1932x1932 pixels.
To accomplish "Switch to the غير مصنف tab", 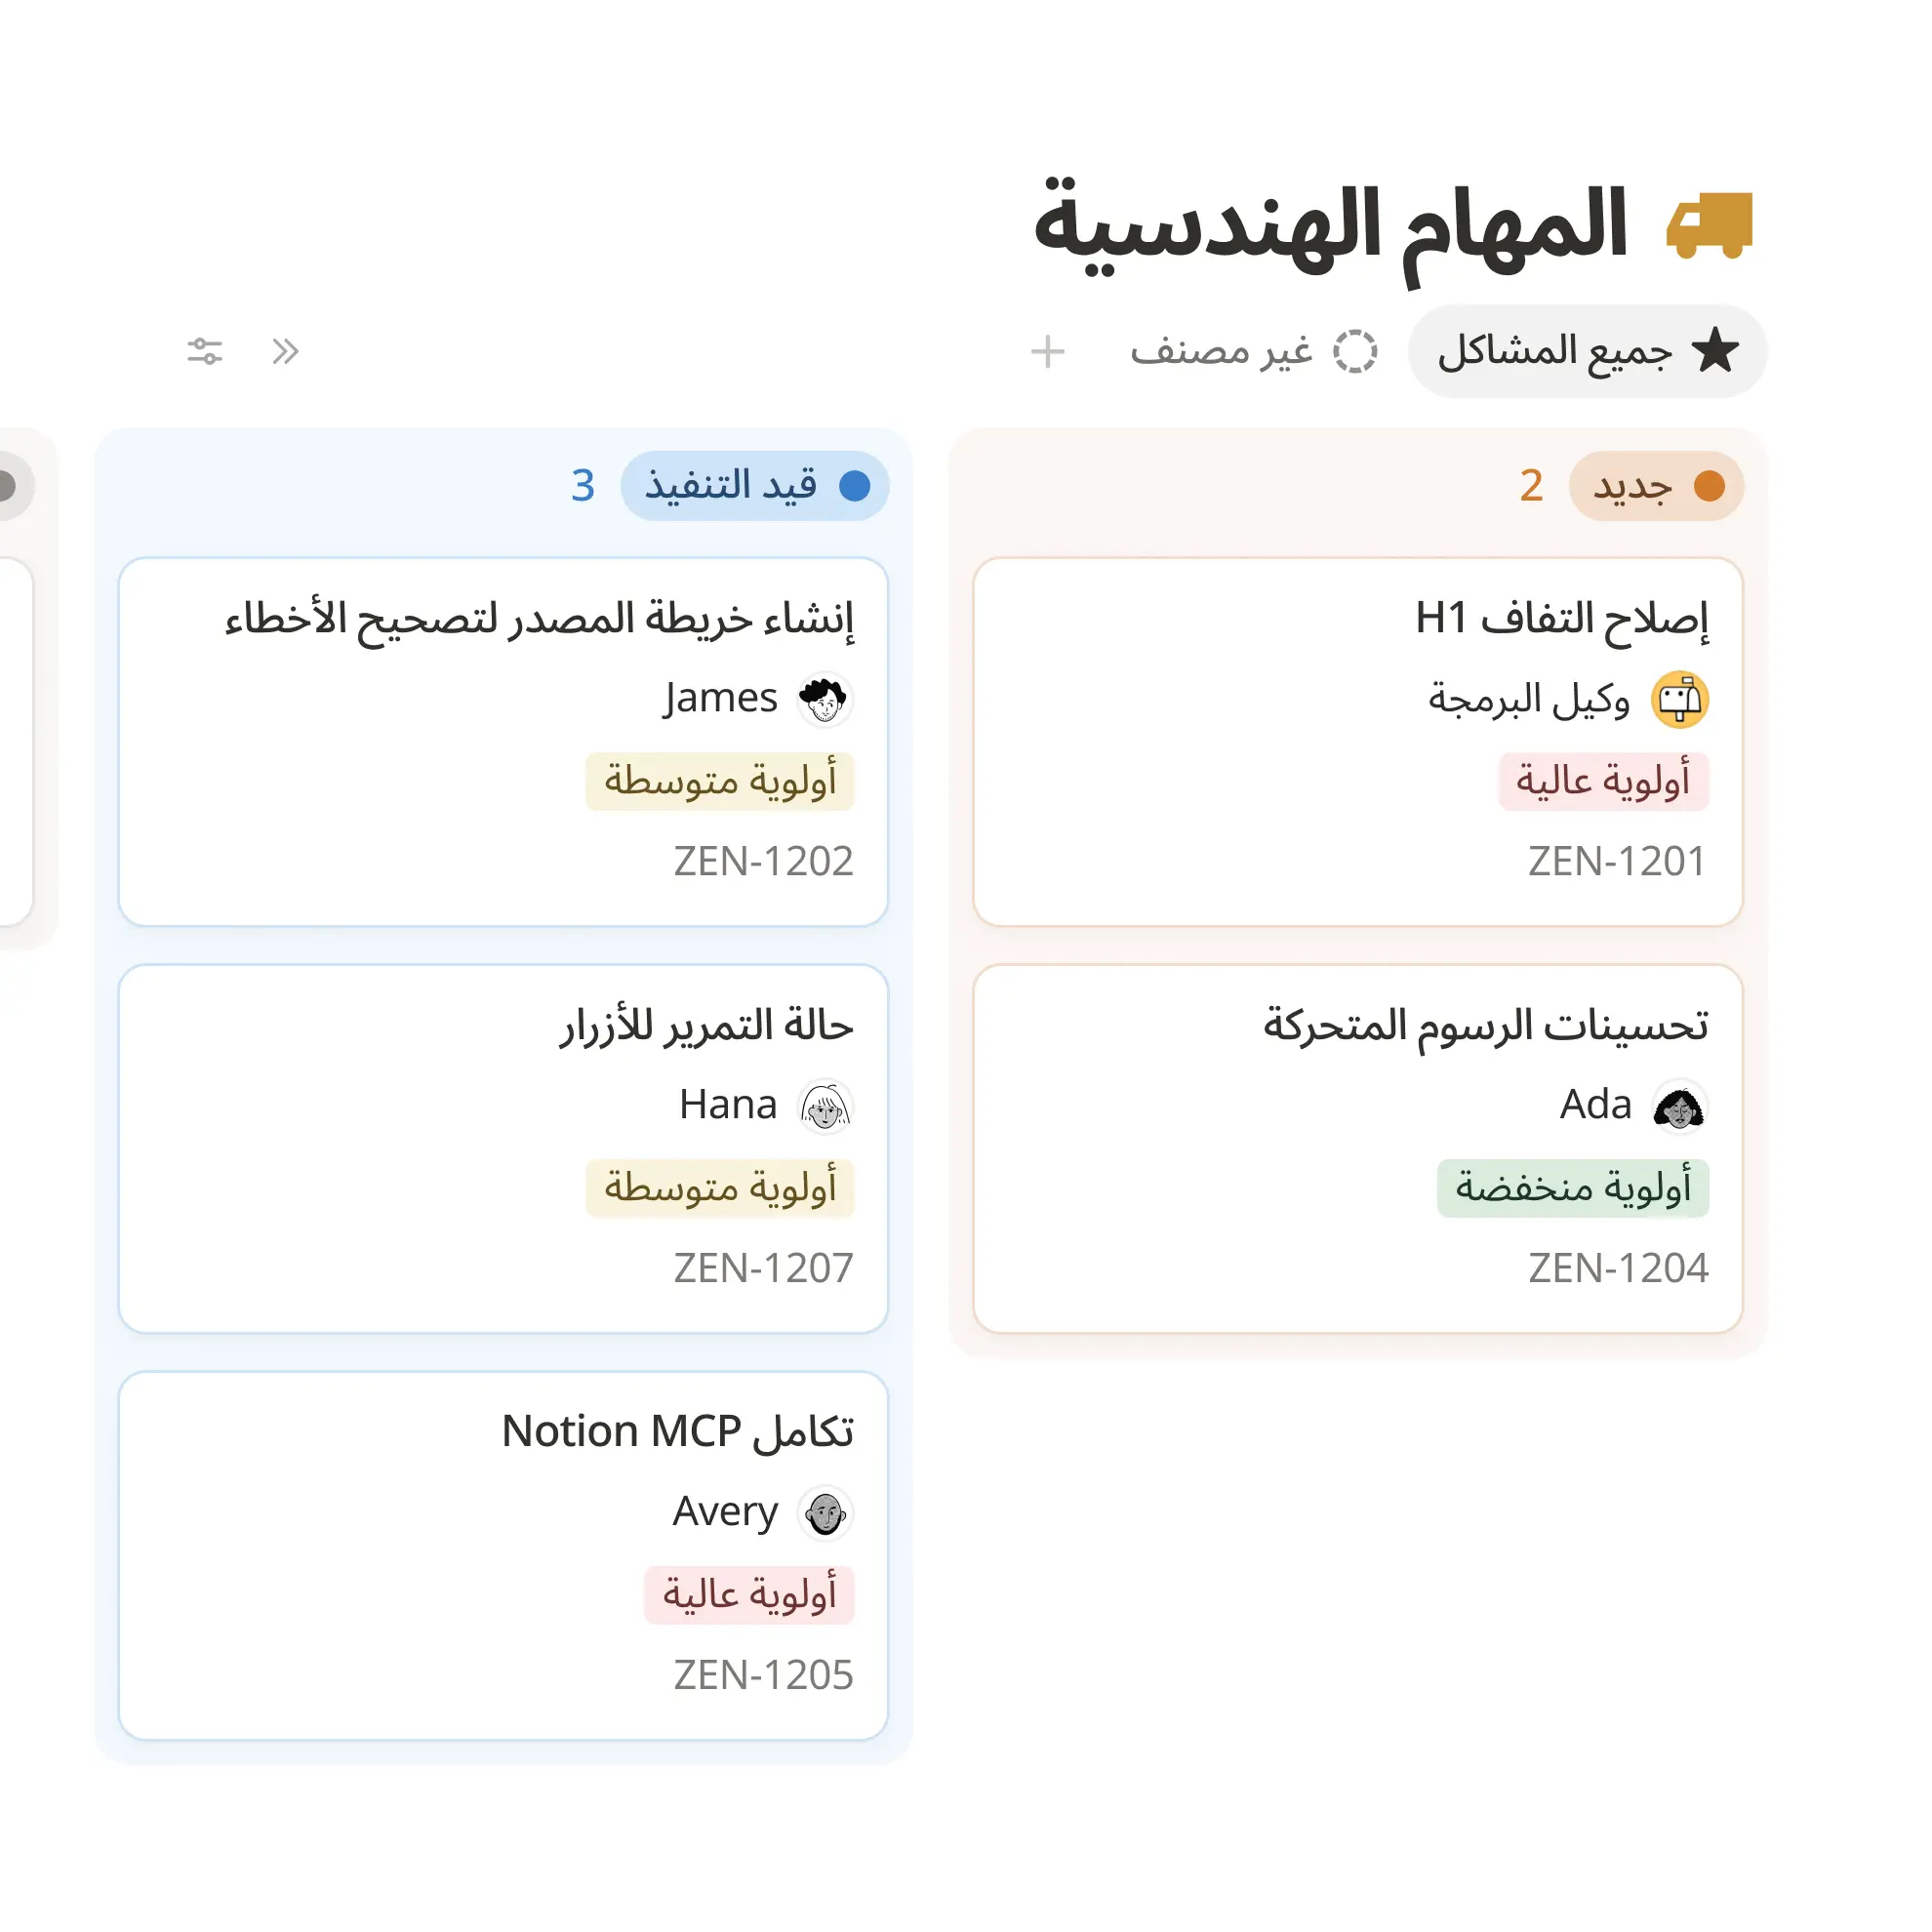I will click(x=1253, y=351).
